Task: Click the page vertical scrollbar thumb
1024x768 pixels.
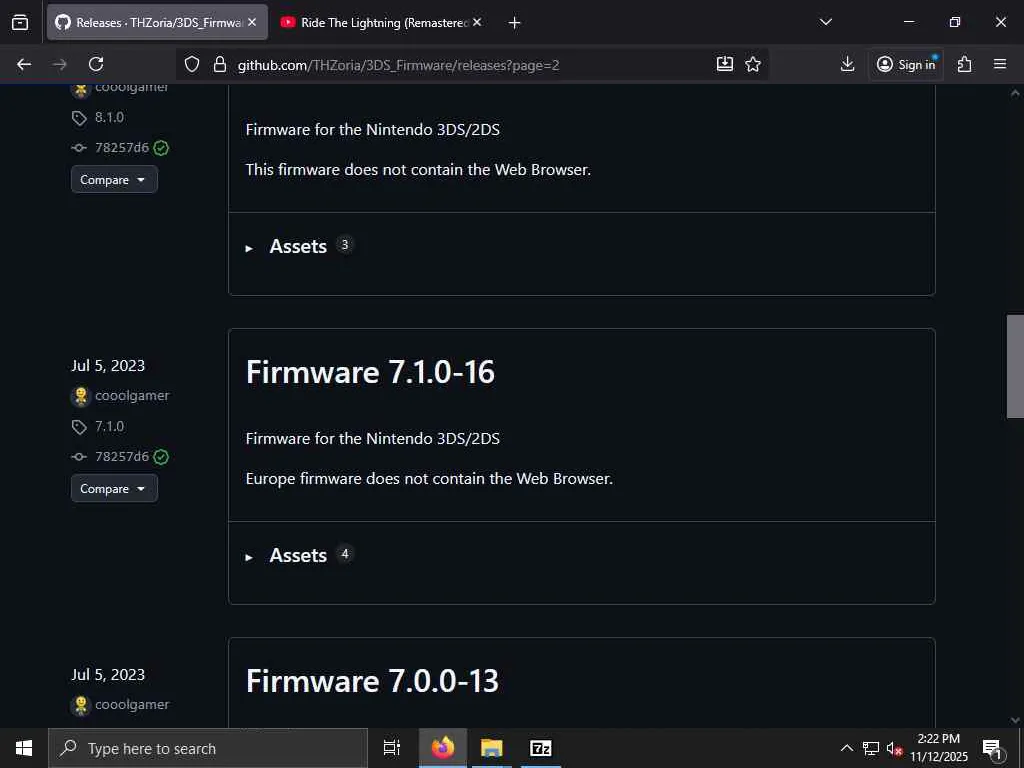Action: [x=1015, y=366]
